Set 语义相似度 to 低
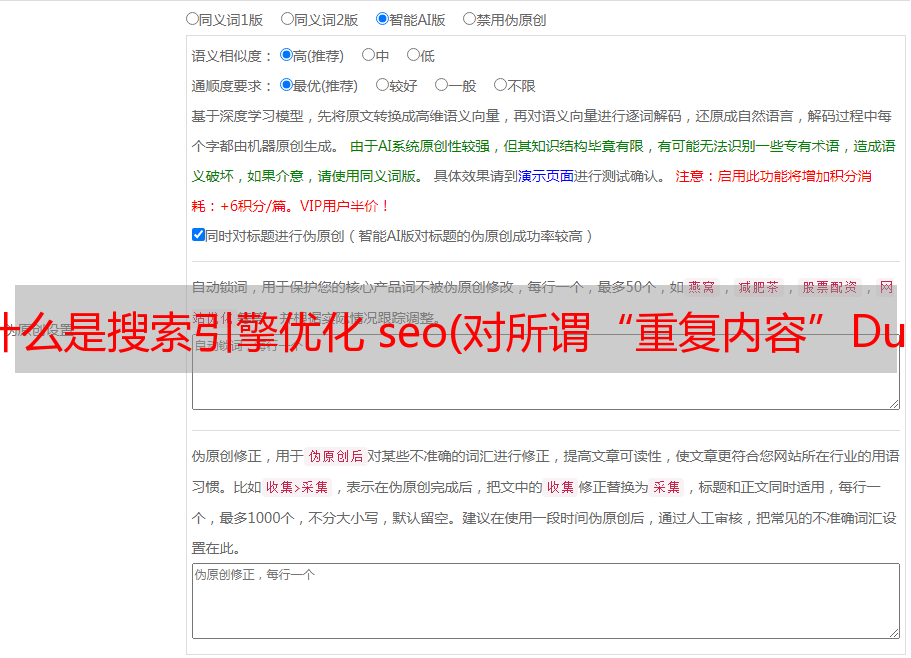Image resolution: width=911 pixels, height=658 pixels. tap(413, 55)
